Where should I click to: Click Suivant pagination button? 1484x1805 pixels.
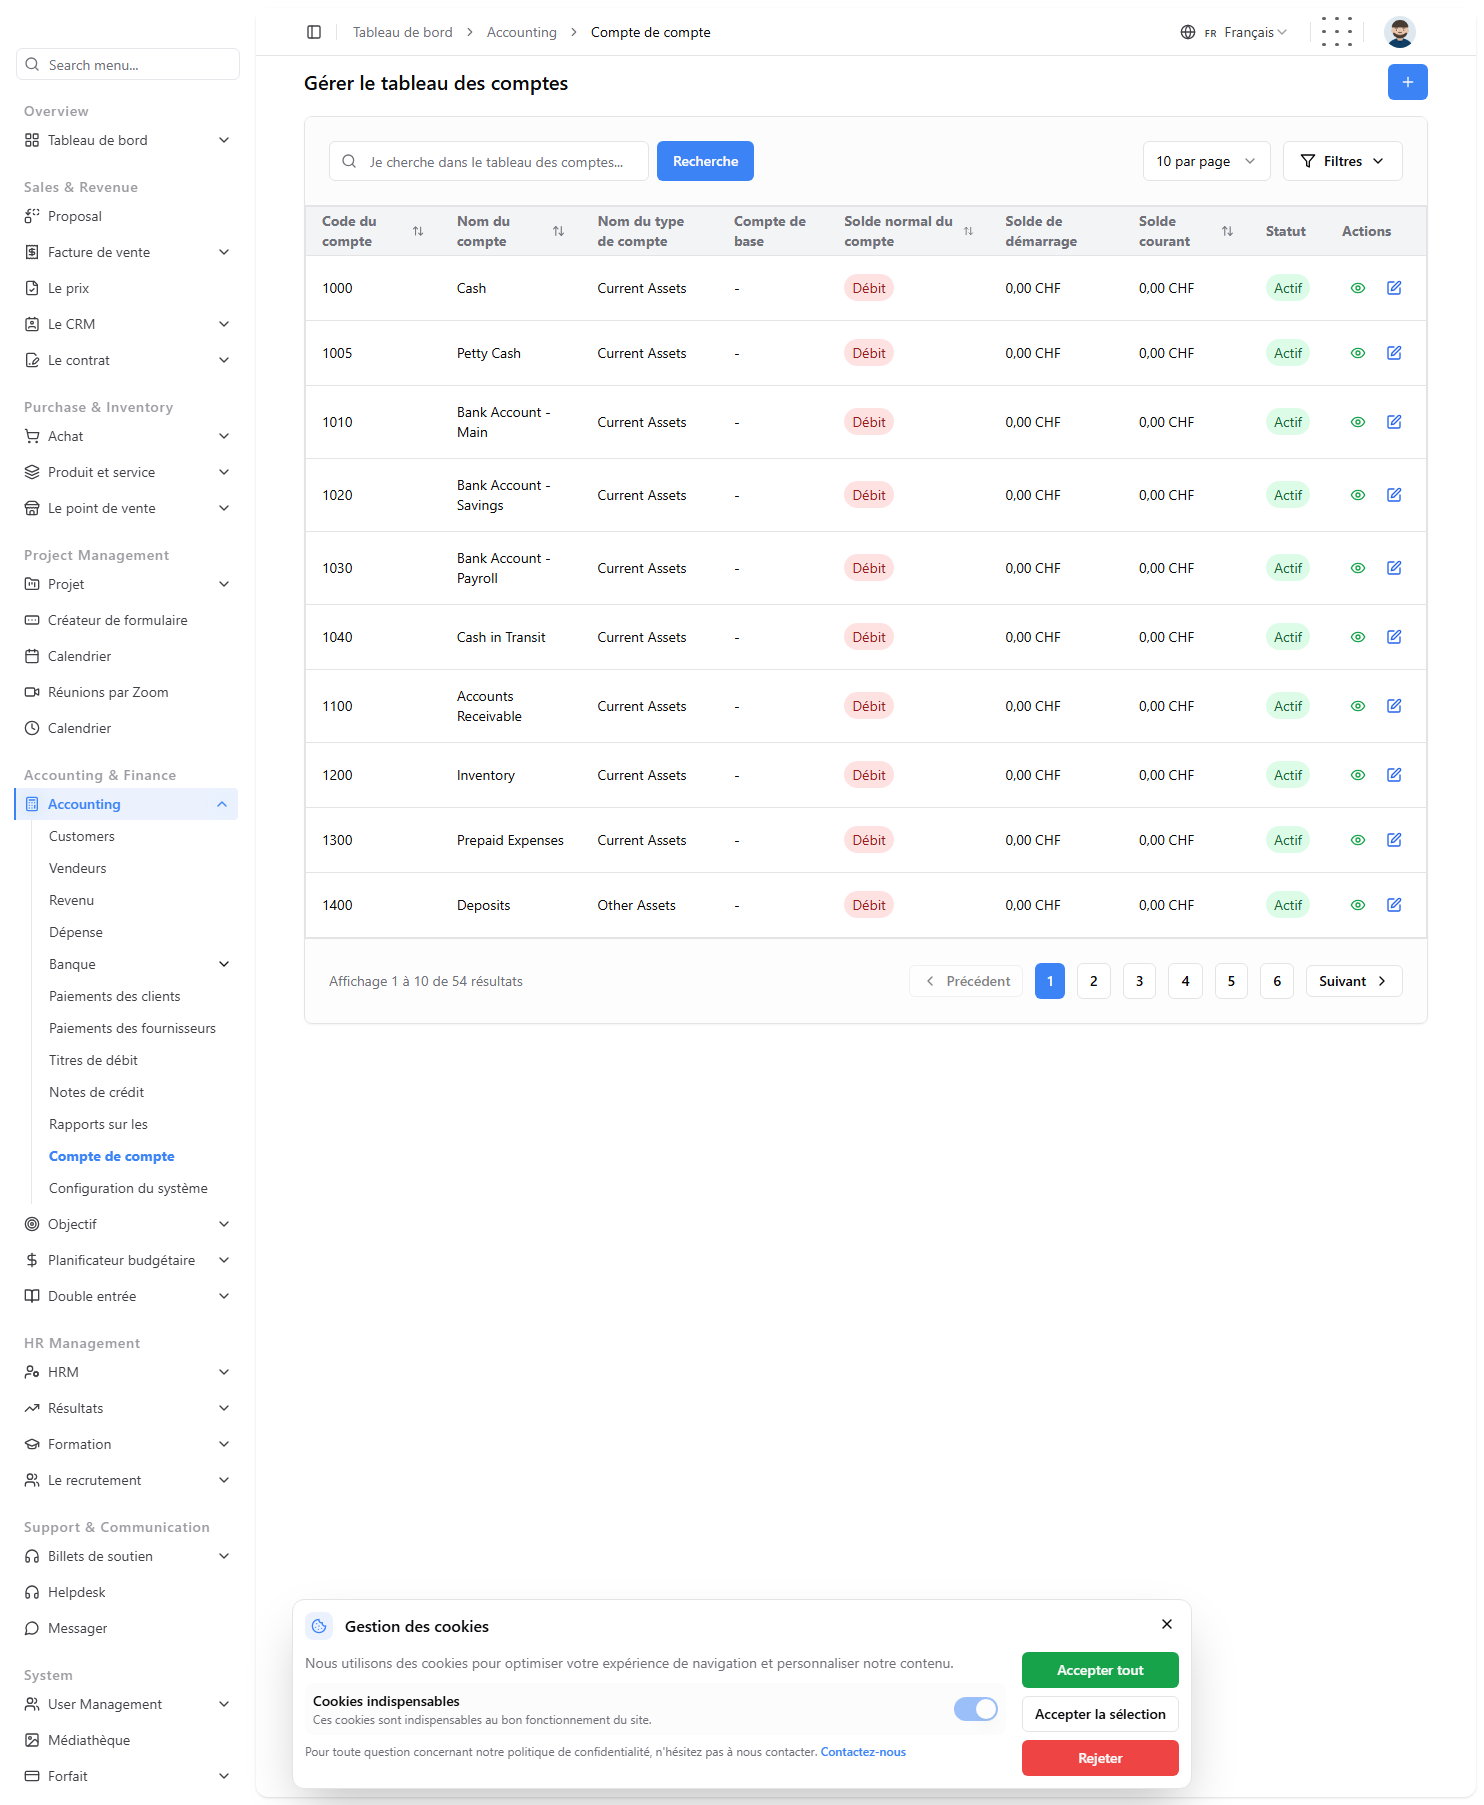click(1354, 981)
